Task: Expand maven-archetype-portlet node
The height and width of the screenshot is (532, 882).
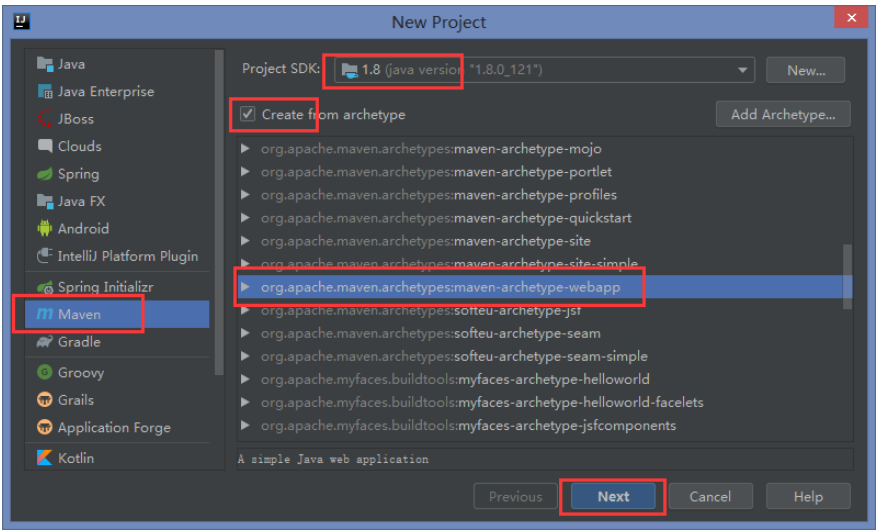Action: [245, 172]
